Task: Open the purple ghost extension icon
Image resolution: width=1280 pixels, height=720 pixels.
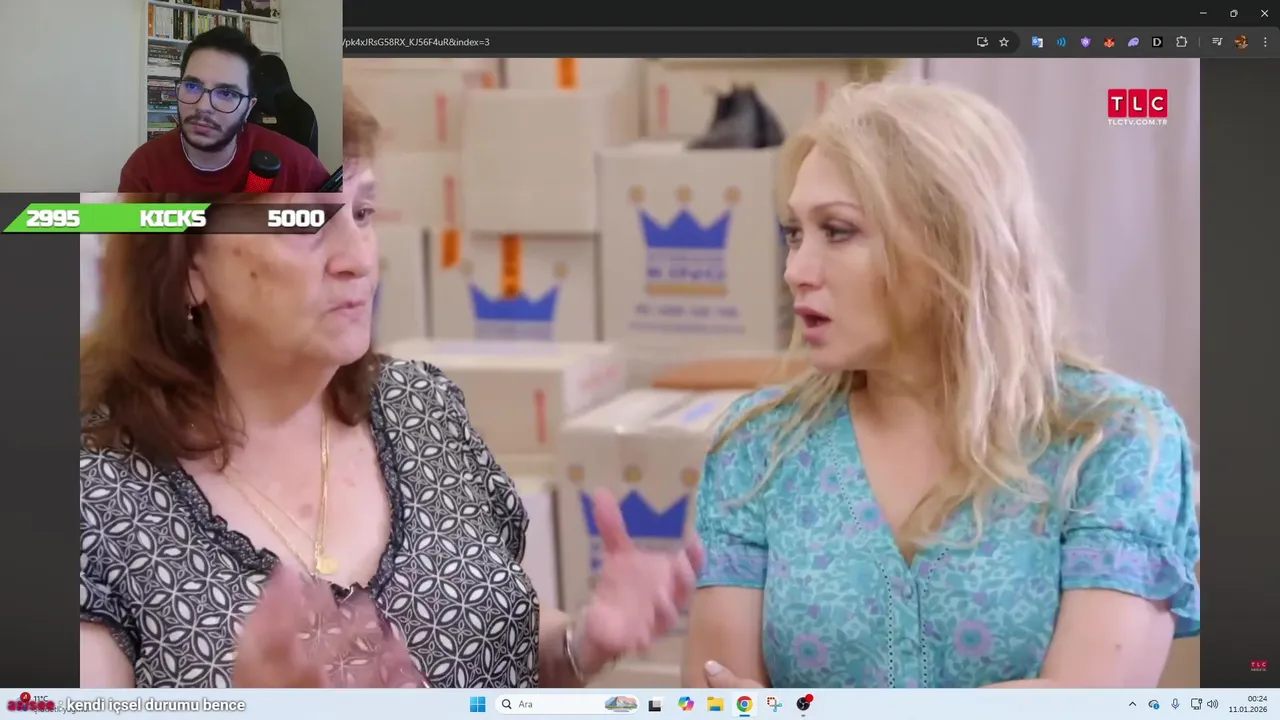Action: point(1133,42)
